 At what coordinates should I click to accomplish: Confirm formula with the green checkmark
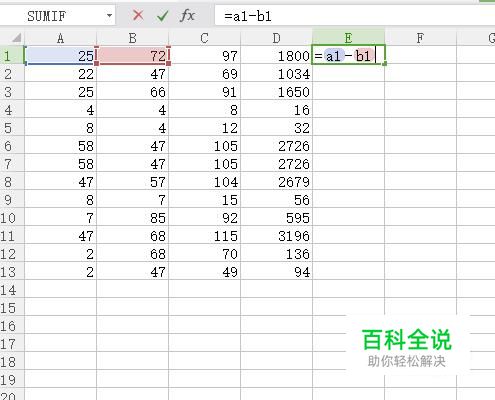[x=162, y=15]
